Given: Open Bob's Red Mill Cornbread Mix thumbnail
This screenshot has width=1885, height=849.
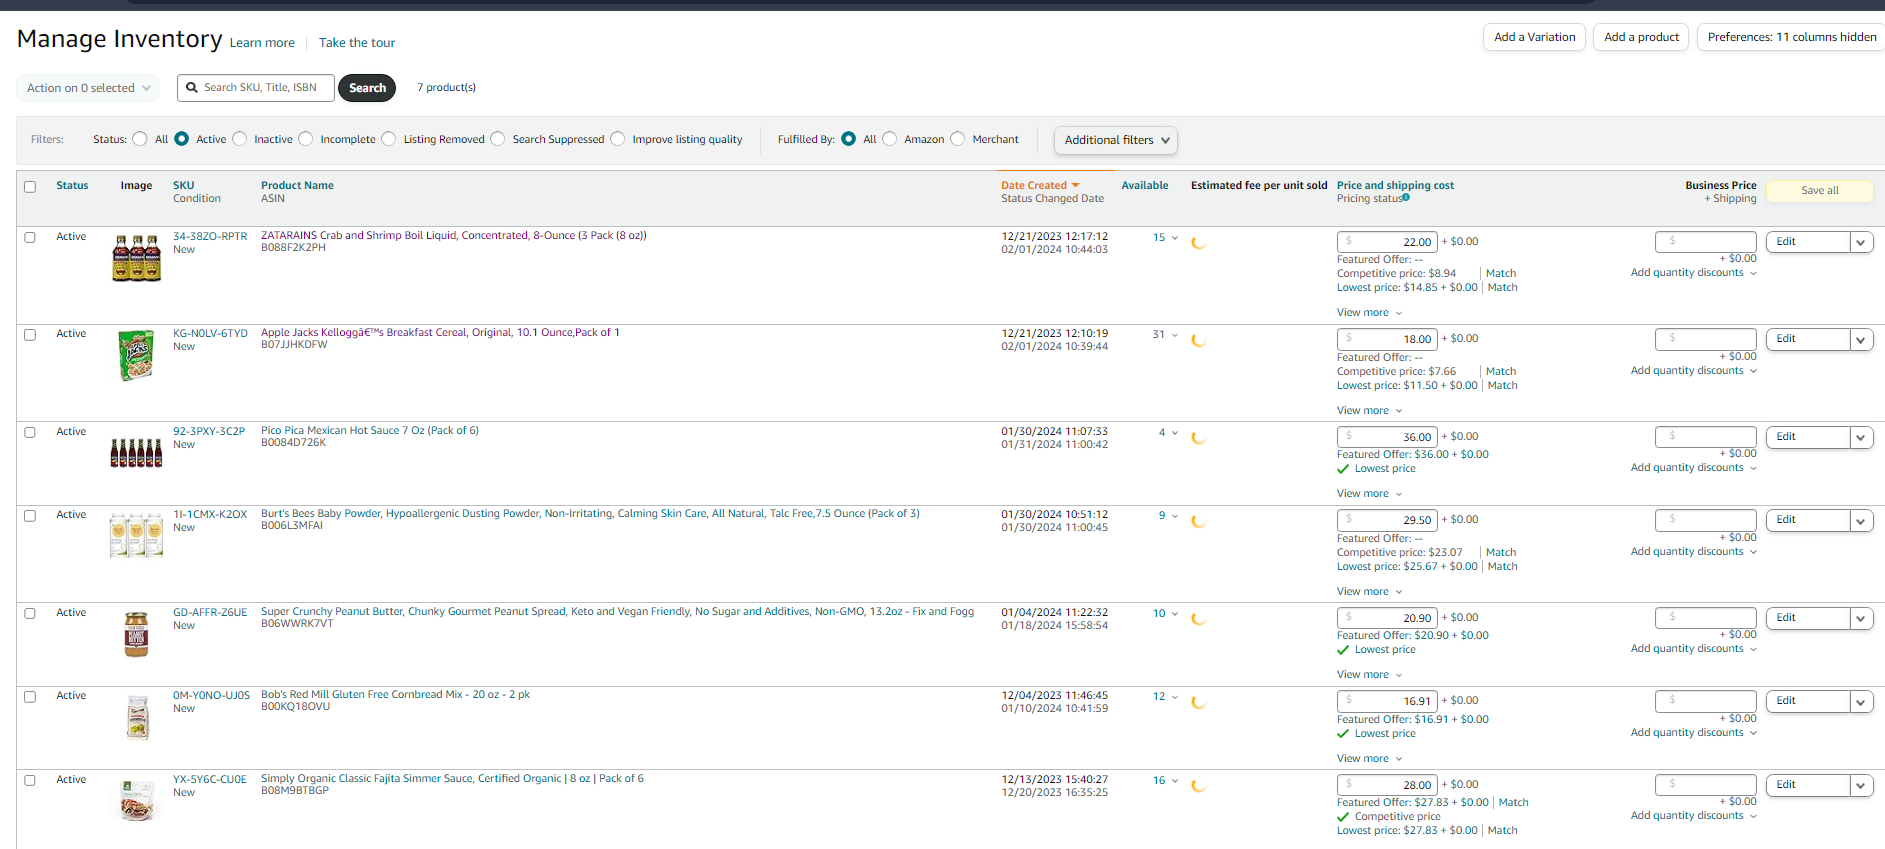Looking at the screenshot, I should pyautogui.click(x=138, y=717).
